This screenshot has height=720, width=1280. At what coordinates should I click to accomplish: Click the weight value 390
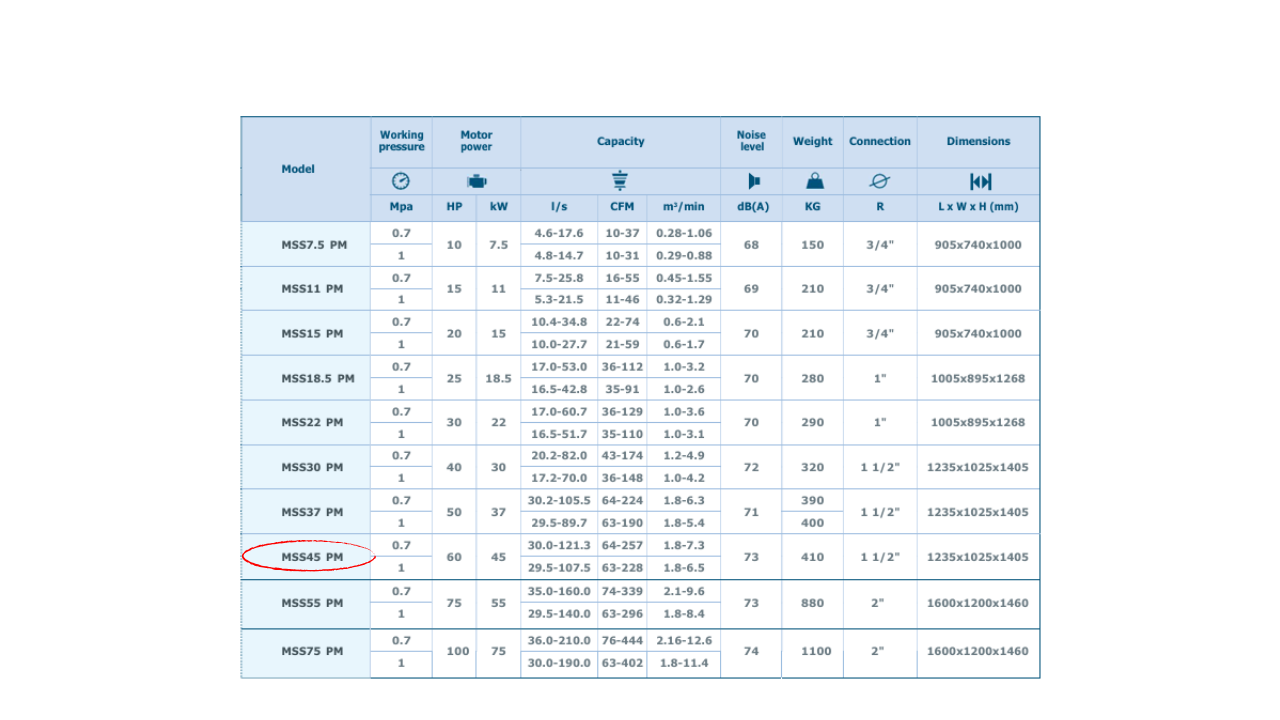tap(812, 500)
